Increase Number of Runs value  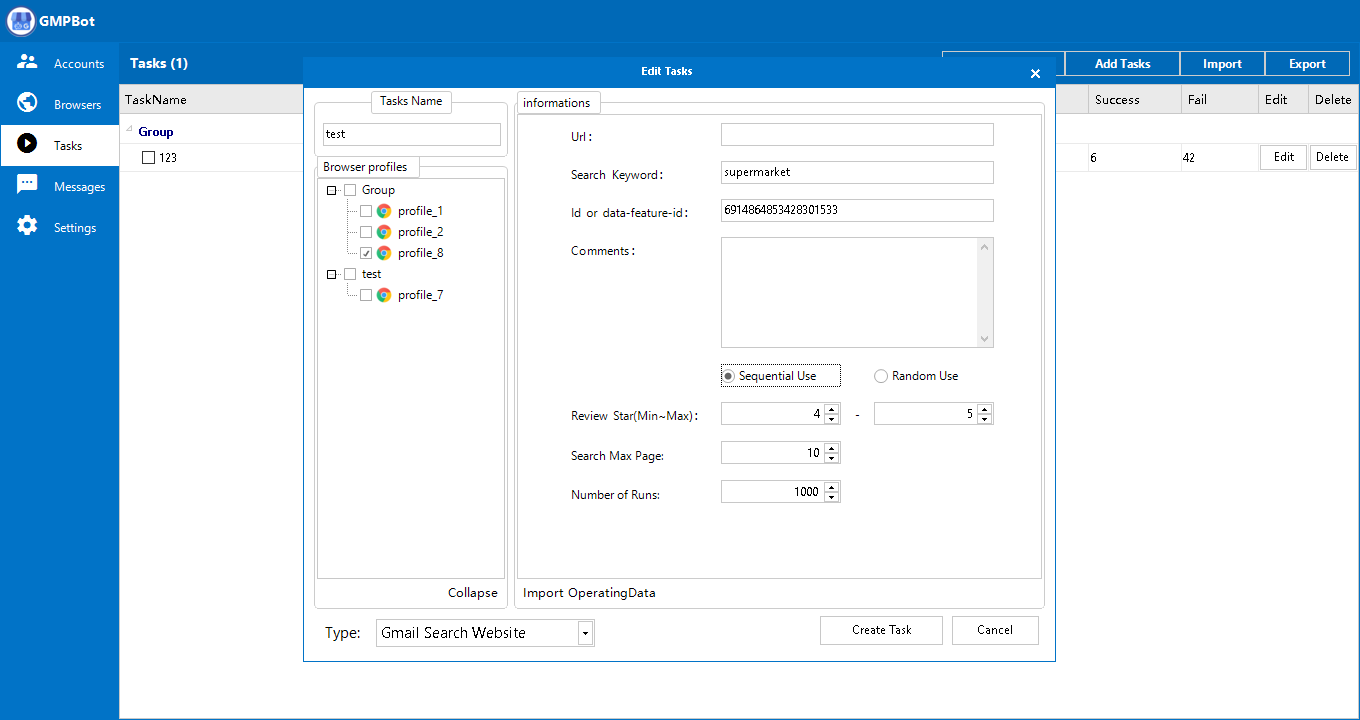click(832, 487)
